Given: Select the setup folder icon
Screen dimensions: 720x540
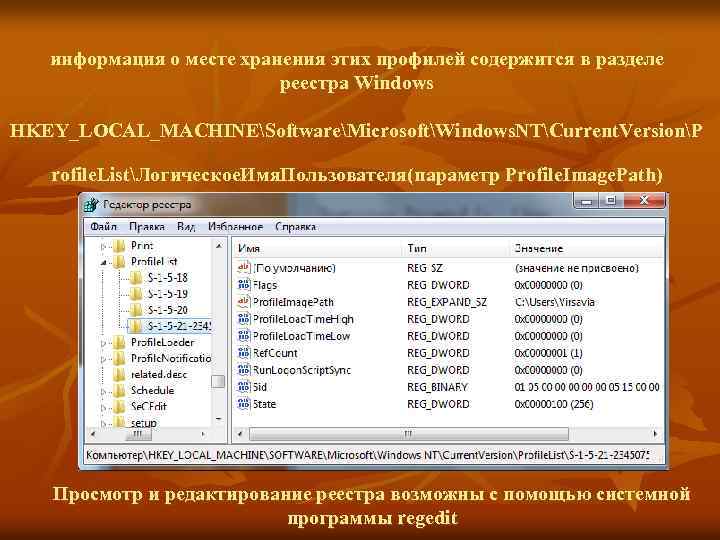Looking at the screenshot, I should pos(119,422).
